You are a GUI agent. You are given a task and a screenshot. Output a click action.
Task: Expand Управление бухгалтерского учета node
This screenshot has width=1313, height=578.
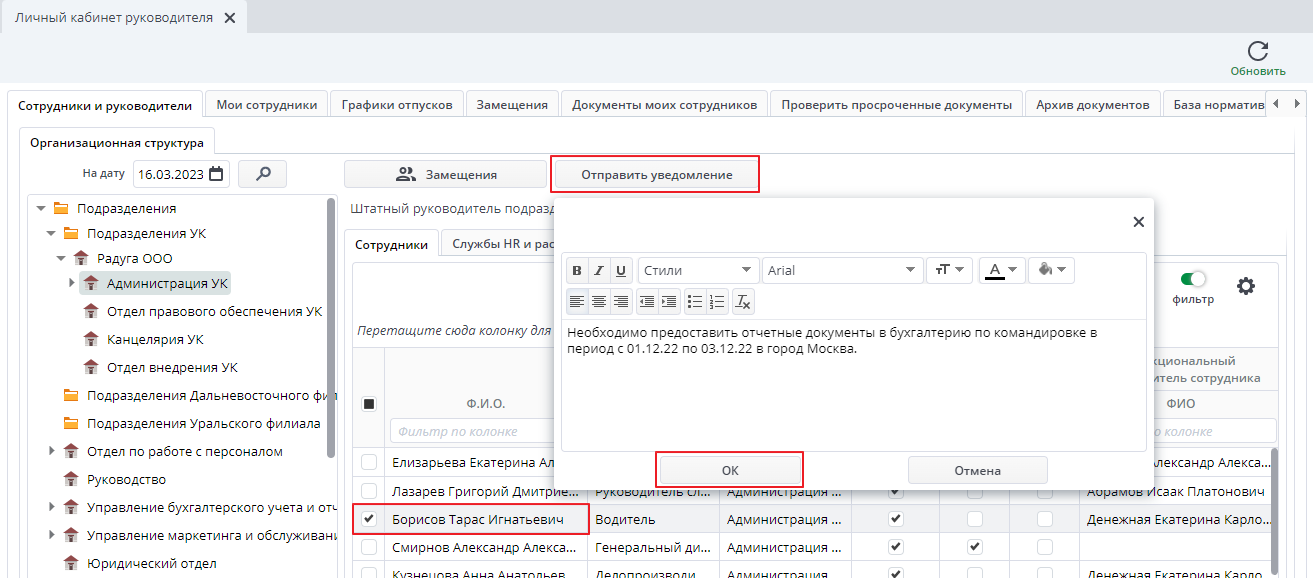point(51,507)
